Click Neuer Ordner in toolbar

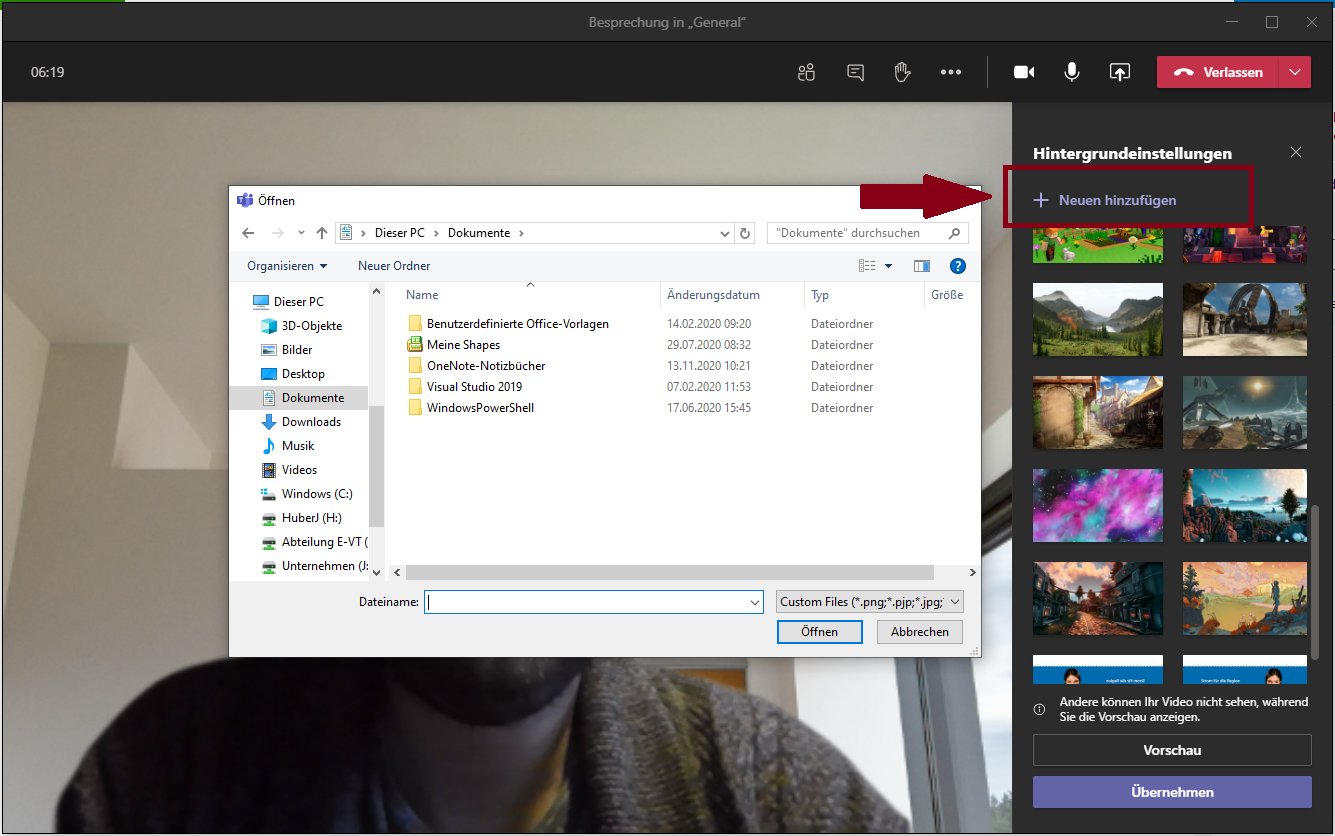click(x=394, y=266)
